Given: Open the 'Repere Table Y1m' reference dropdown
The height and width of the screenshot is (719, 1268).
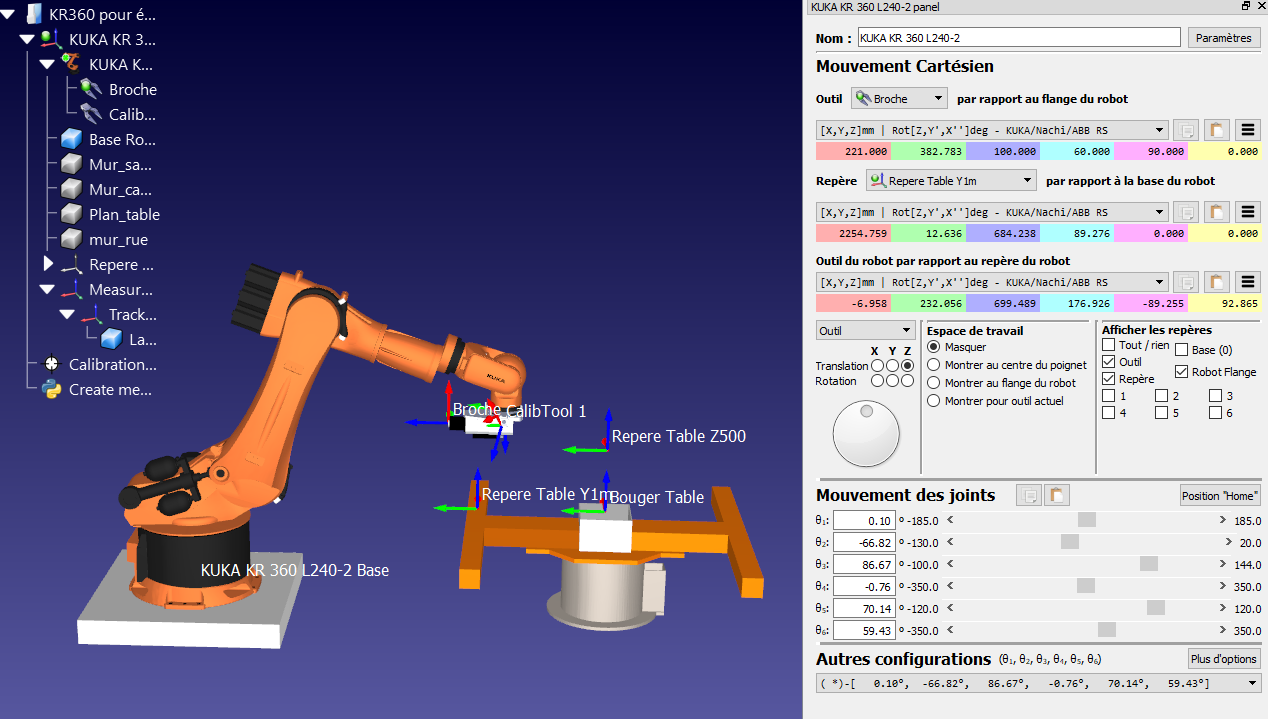Looking at the screenshot, I should [950, 181].
